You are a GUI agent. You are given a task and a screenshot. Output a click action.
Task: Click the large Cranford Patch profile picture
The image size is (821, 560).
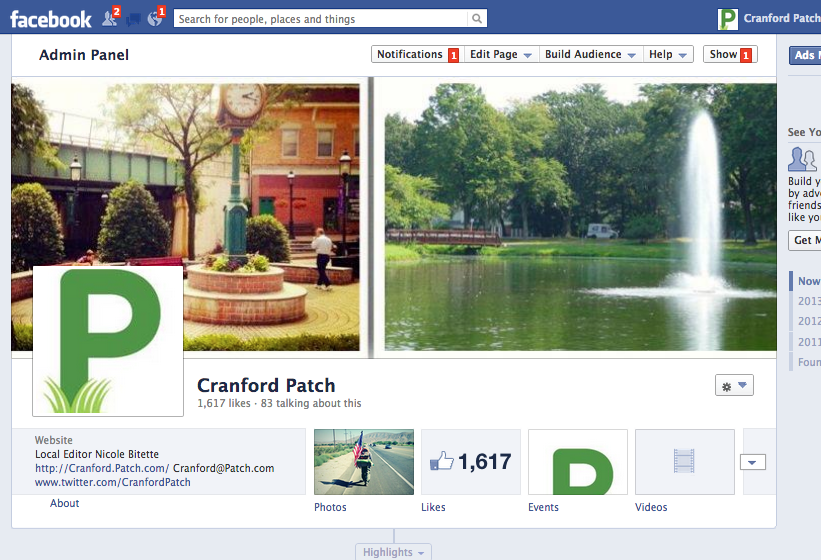[x=108, y=341]
